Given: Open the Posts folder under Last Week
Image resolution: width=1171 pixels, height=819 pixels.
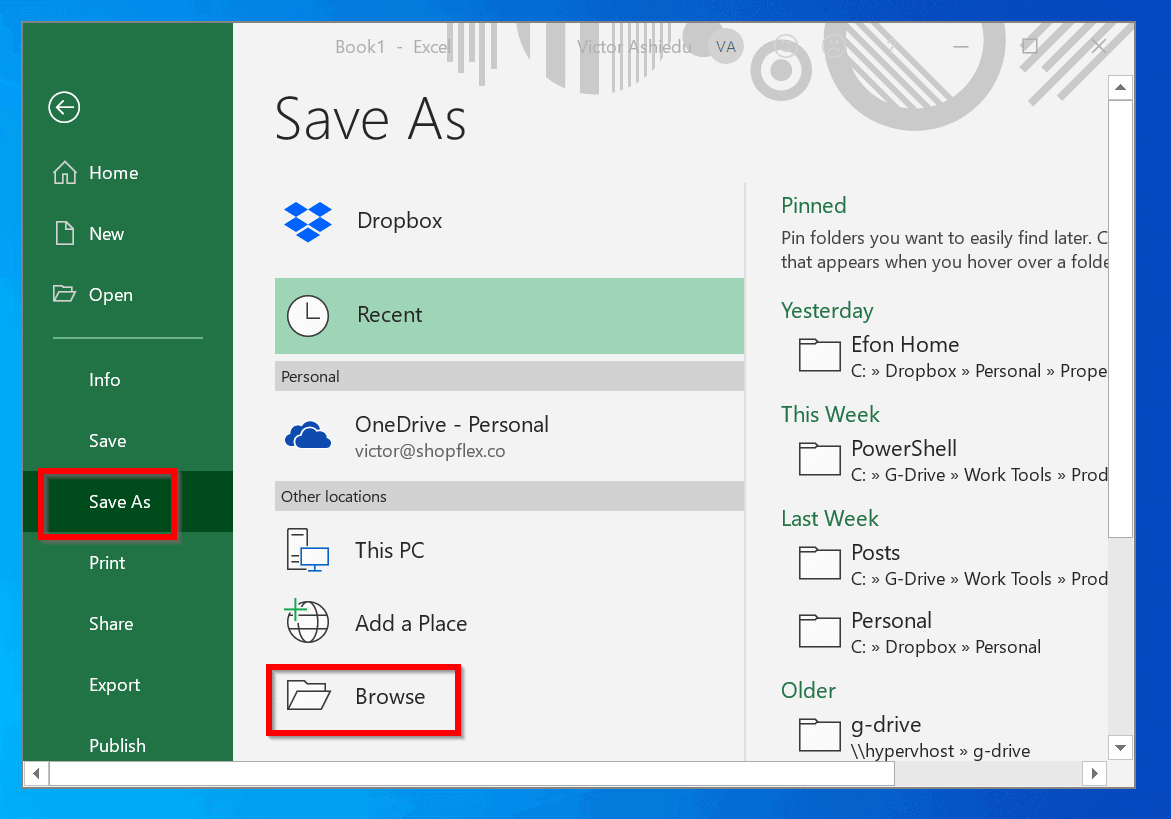Looking at the screenshot, I should [819, 563].
